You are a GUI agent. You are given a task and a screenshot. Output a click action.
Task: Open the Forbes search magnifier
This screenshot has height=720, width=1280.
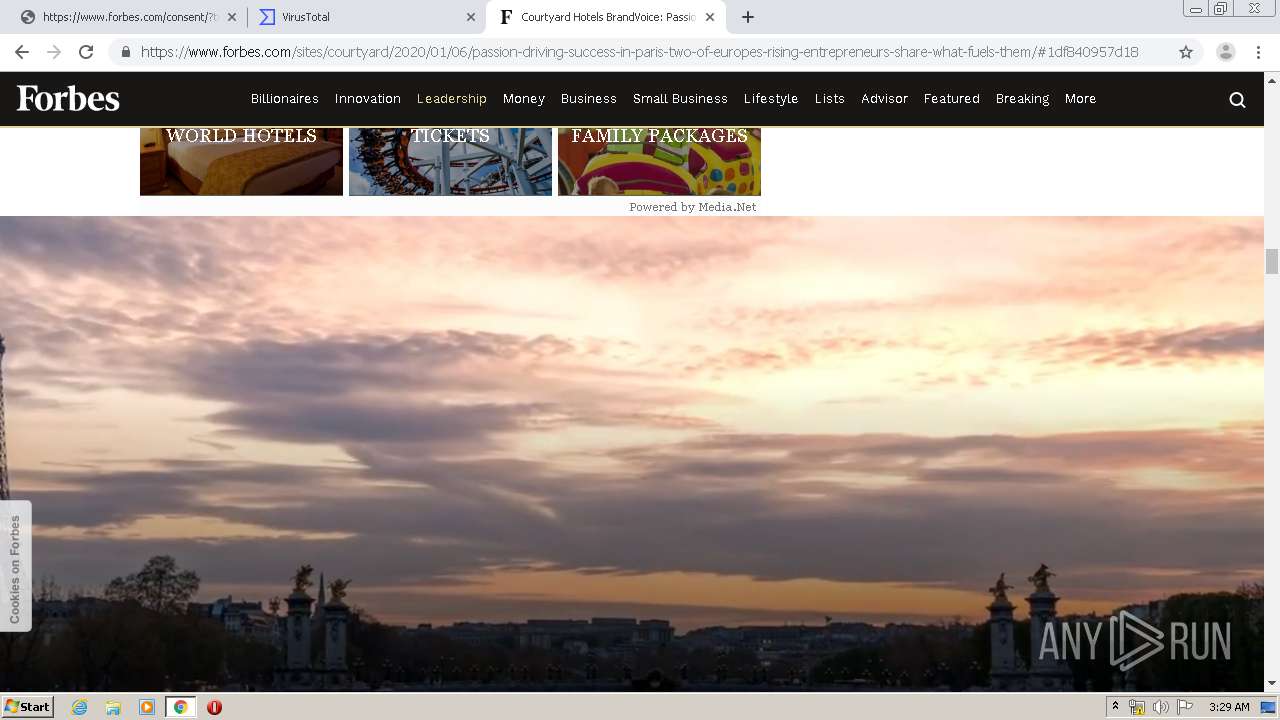pos(1237,99)
